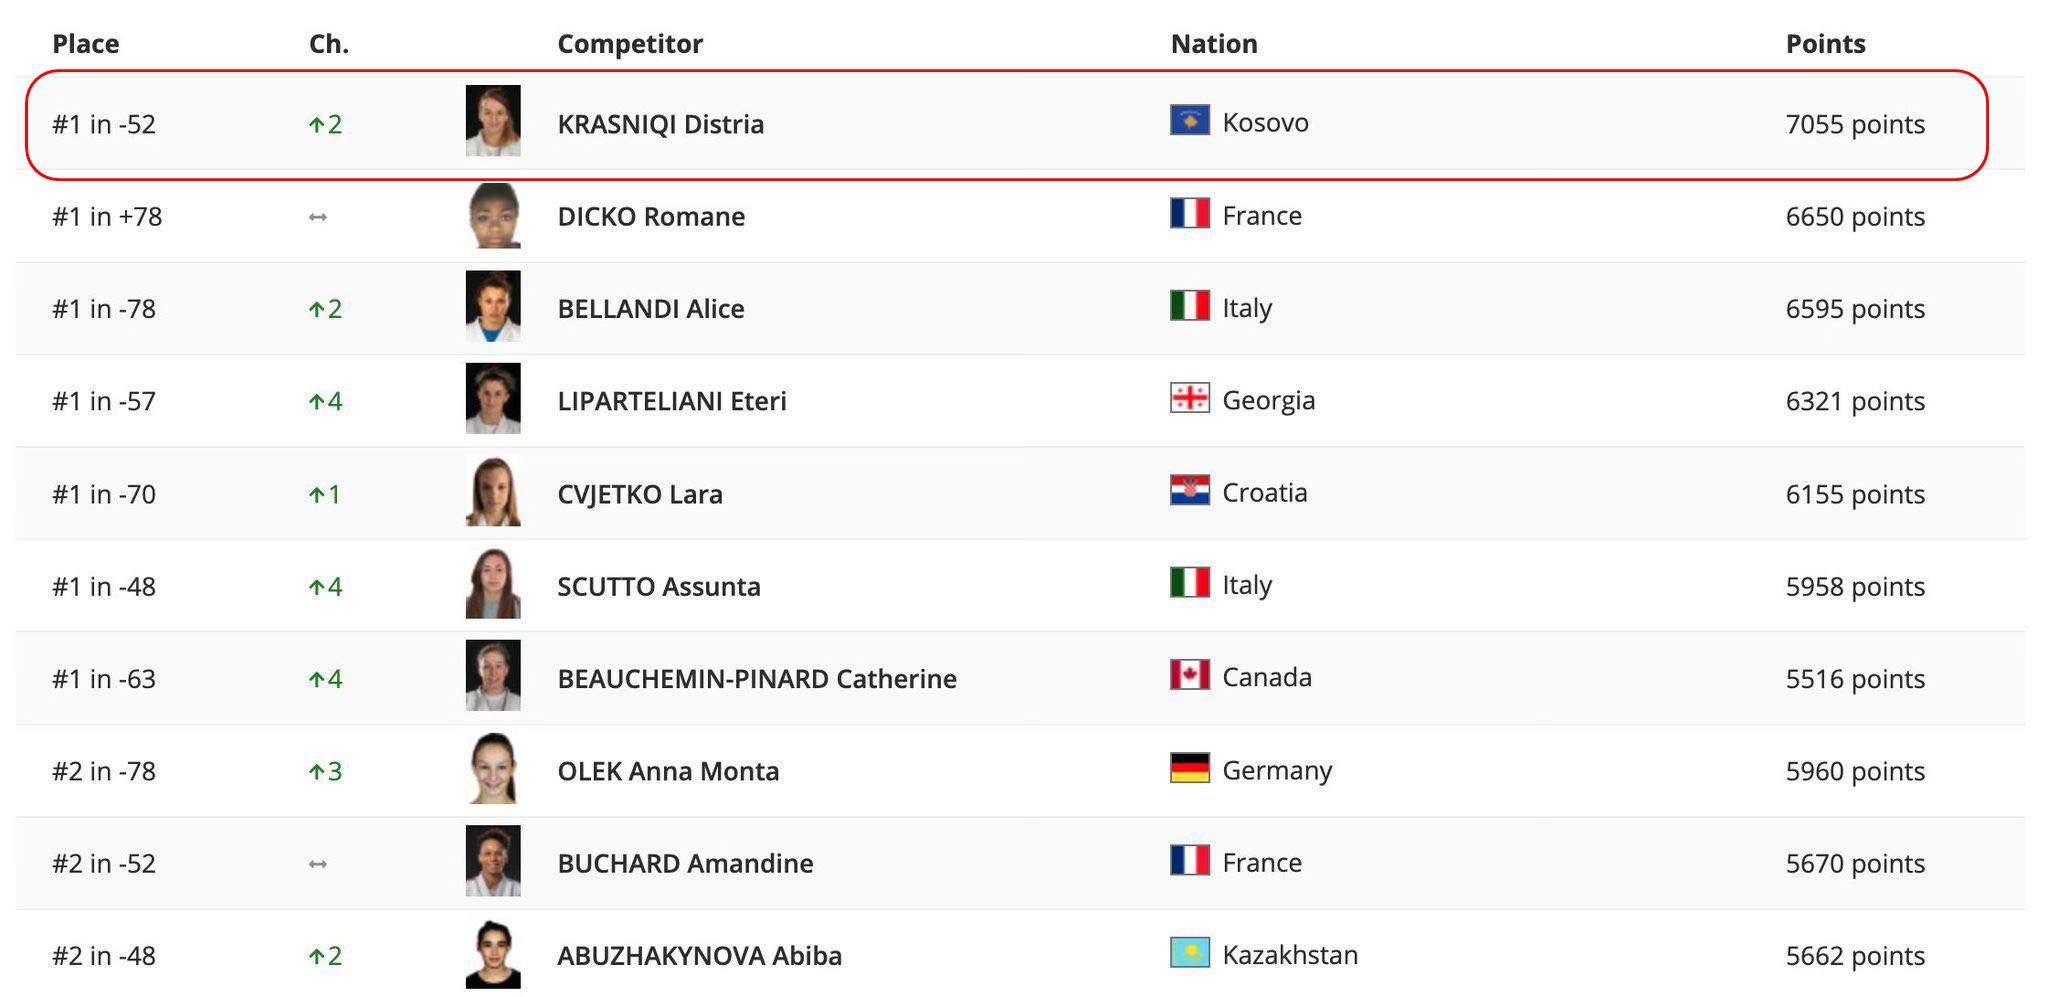Click the ABUZHAKYNOVA Abiba name link
2048x997 pixels.
pos(699,956)
